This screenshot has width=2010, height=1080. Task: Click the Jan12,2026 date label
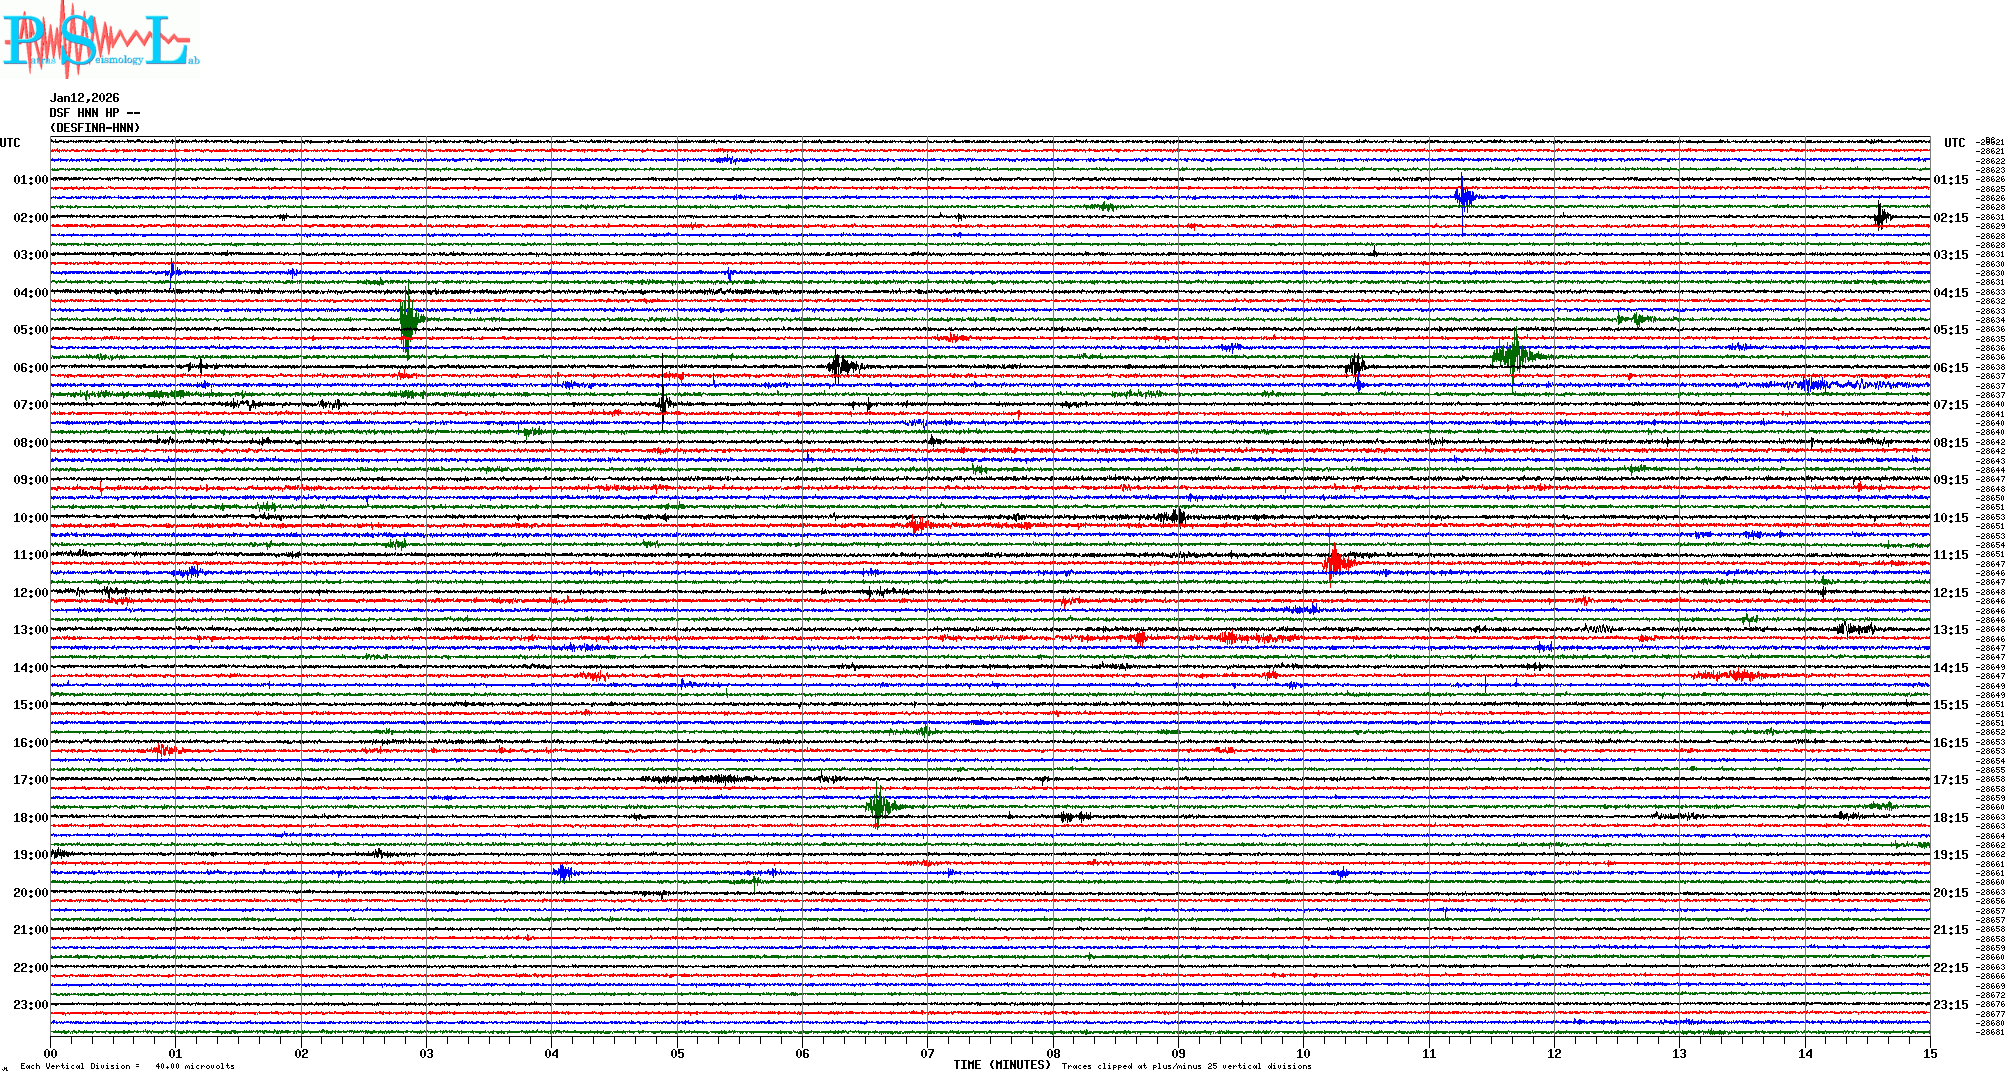85,98
